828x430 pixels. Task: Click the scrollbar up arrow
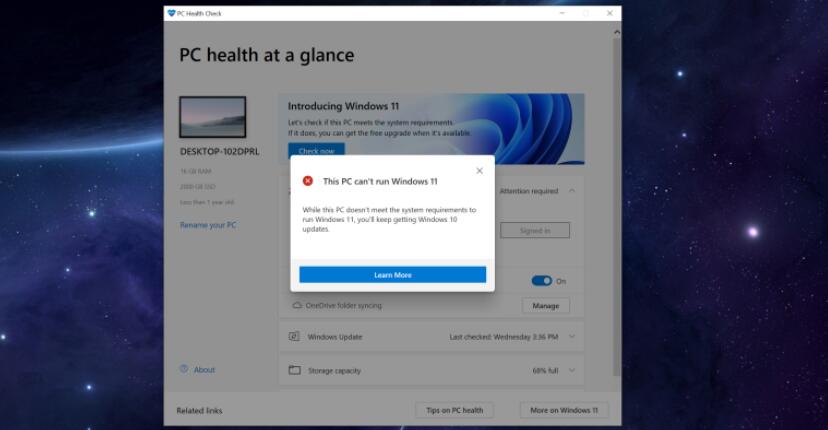click(616, 32)
